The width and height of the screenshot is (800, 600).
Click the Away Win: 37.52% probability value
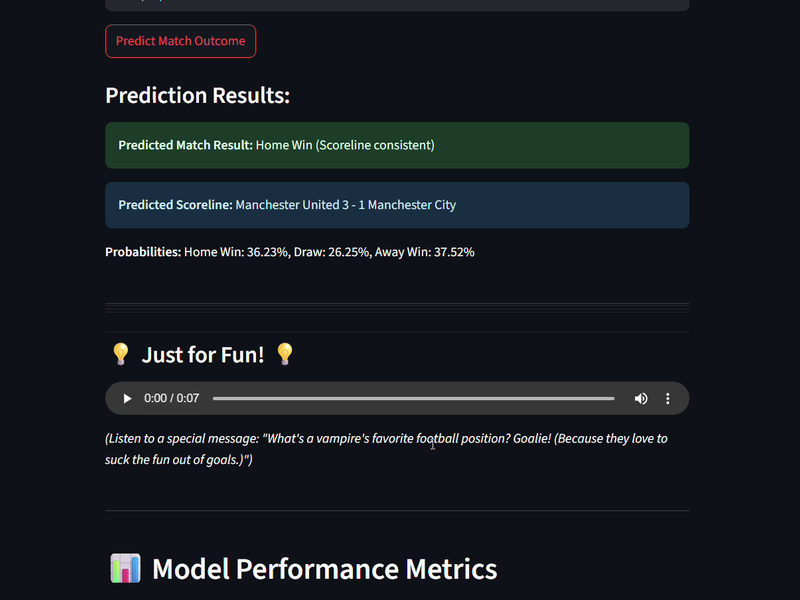pyautogui.click(x=424, y=252)
